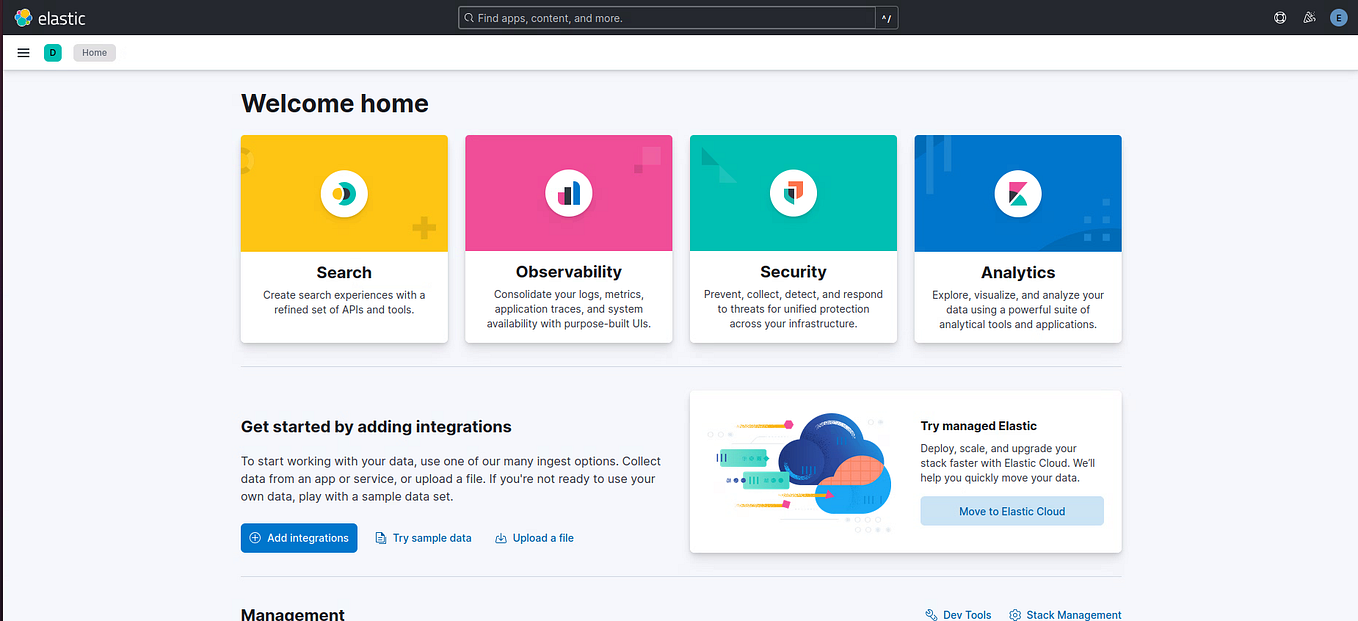This screenshot has width=1358, height=621.
Task: Select the Search solution icon
Action: (x=344, y=193)
